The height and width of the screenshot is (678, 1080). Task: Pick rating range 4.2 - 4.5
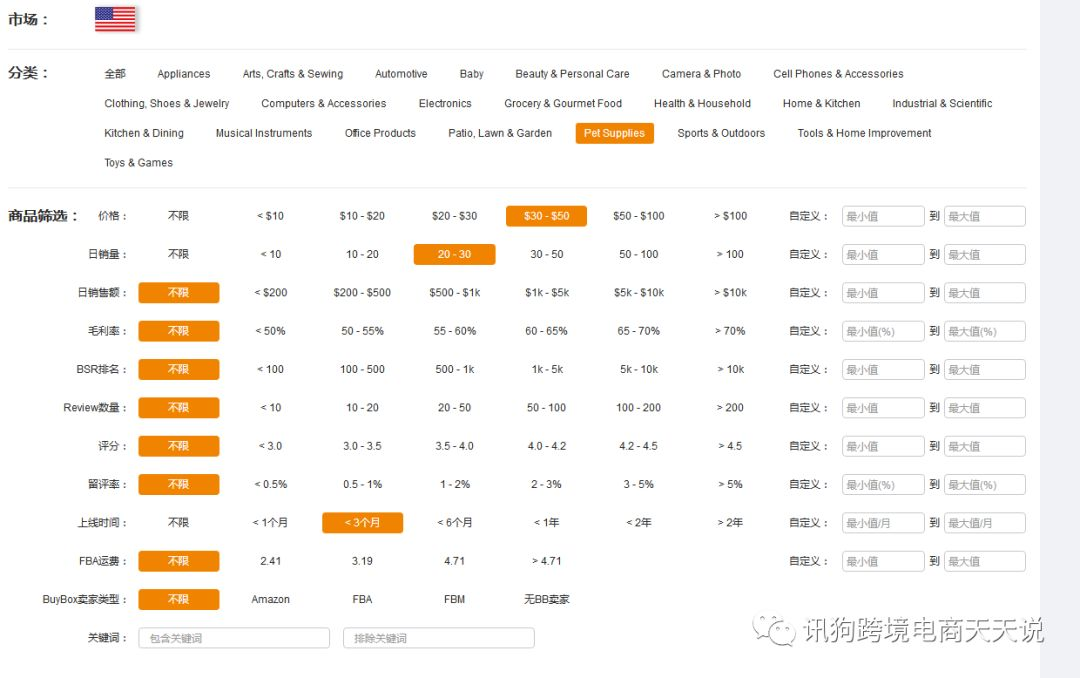click(x=638, y=446)
